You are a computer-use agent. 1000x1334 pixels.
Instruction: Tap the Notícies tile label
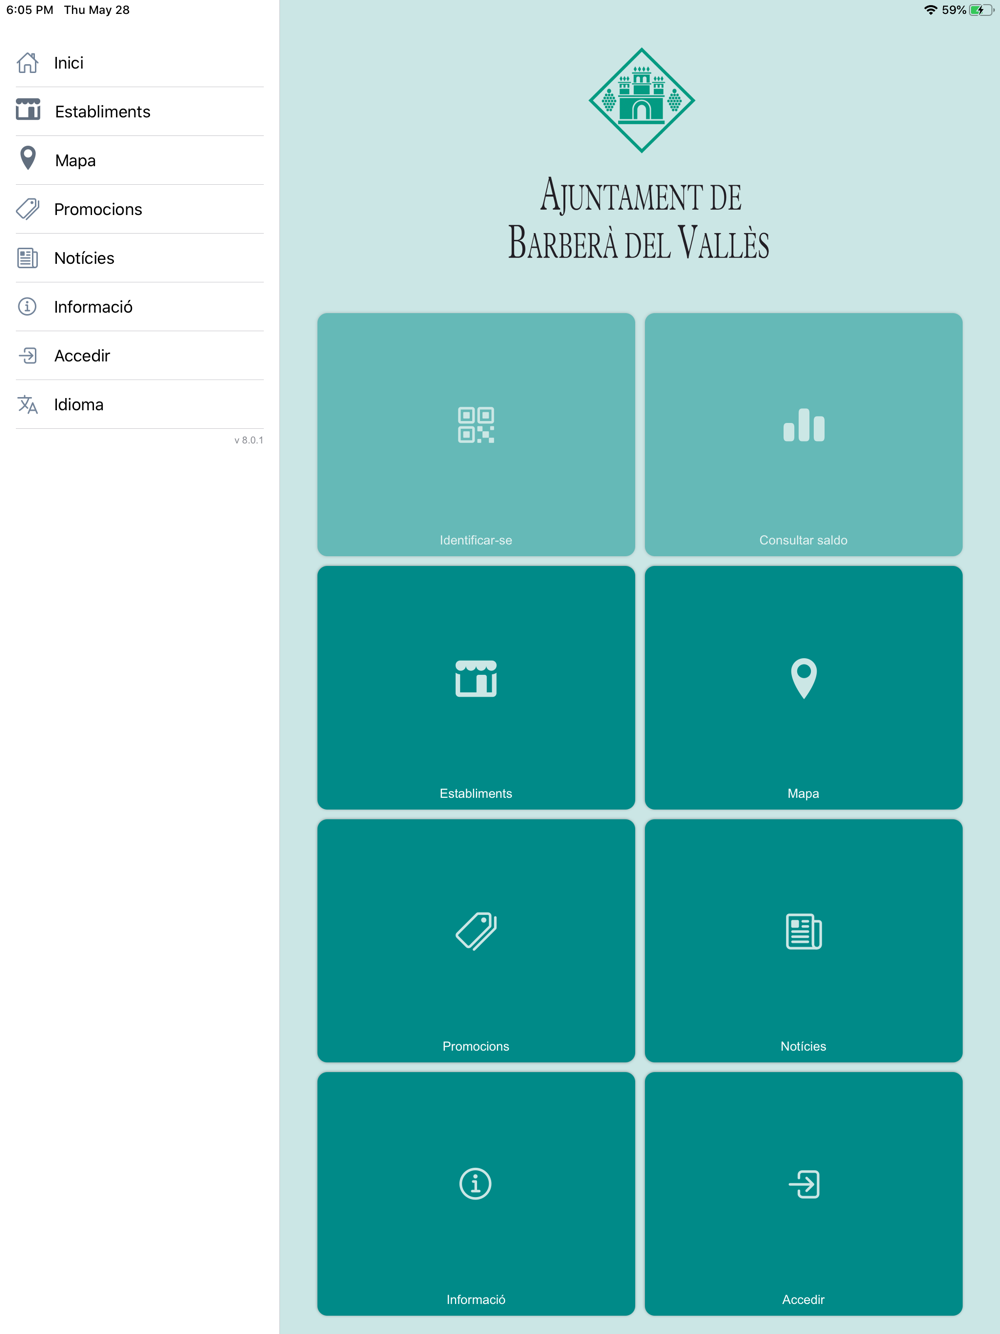point(804,1046)
